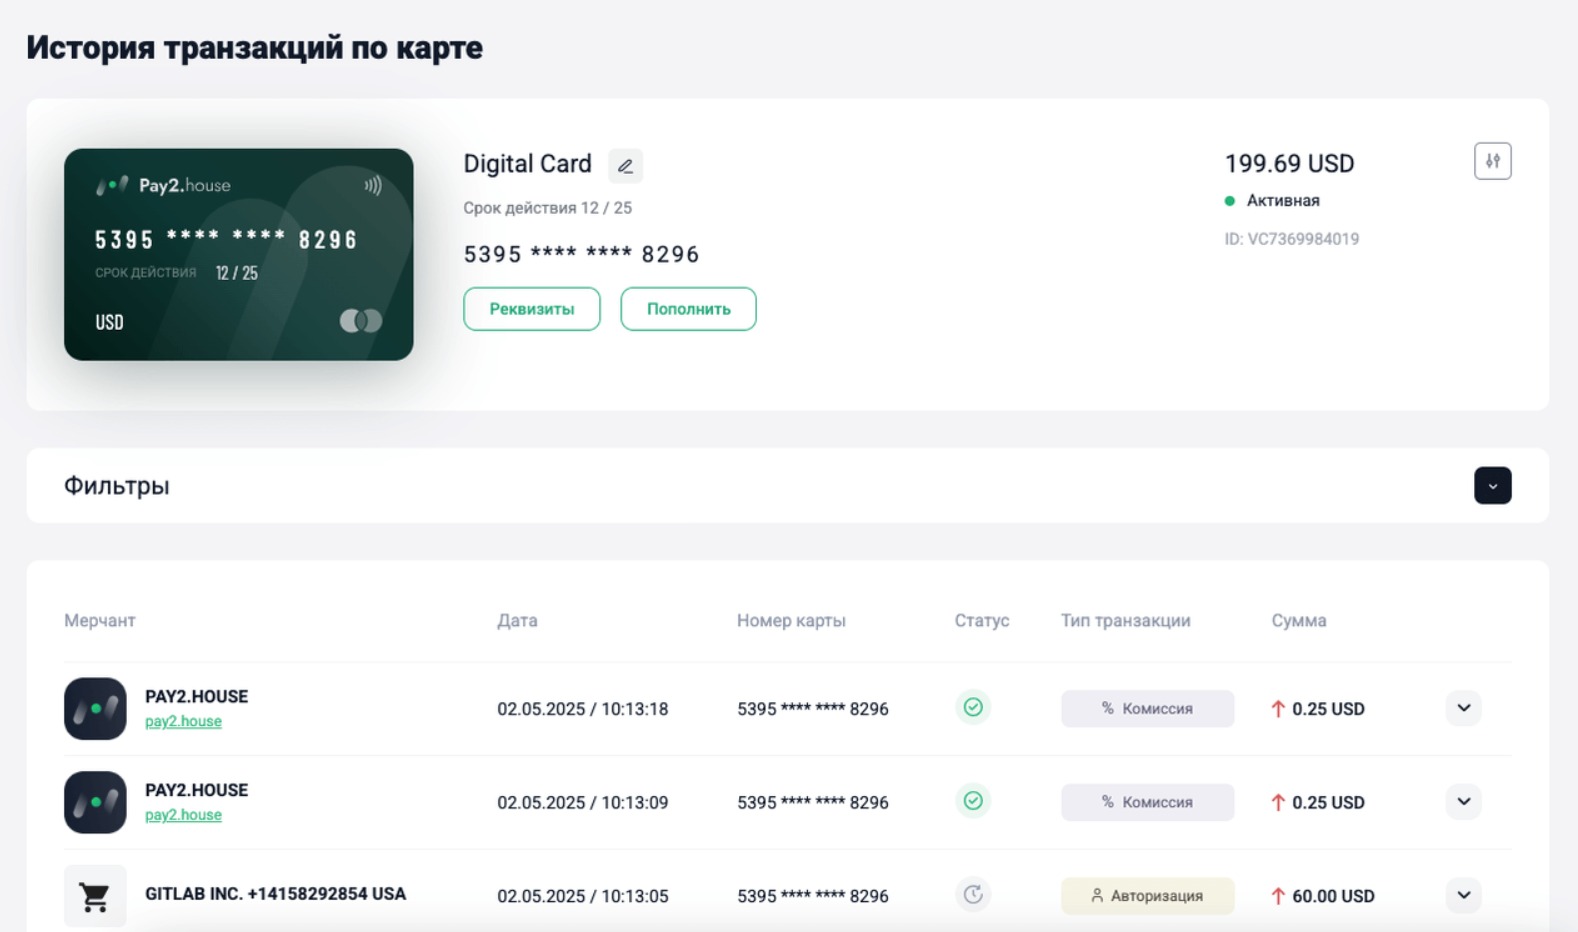Click the Тип транзакции column header
This screenshot has width=1578, height=932.
[1125, 620]
